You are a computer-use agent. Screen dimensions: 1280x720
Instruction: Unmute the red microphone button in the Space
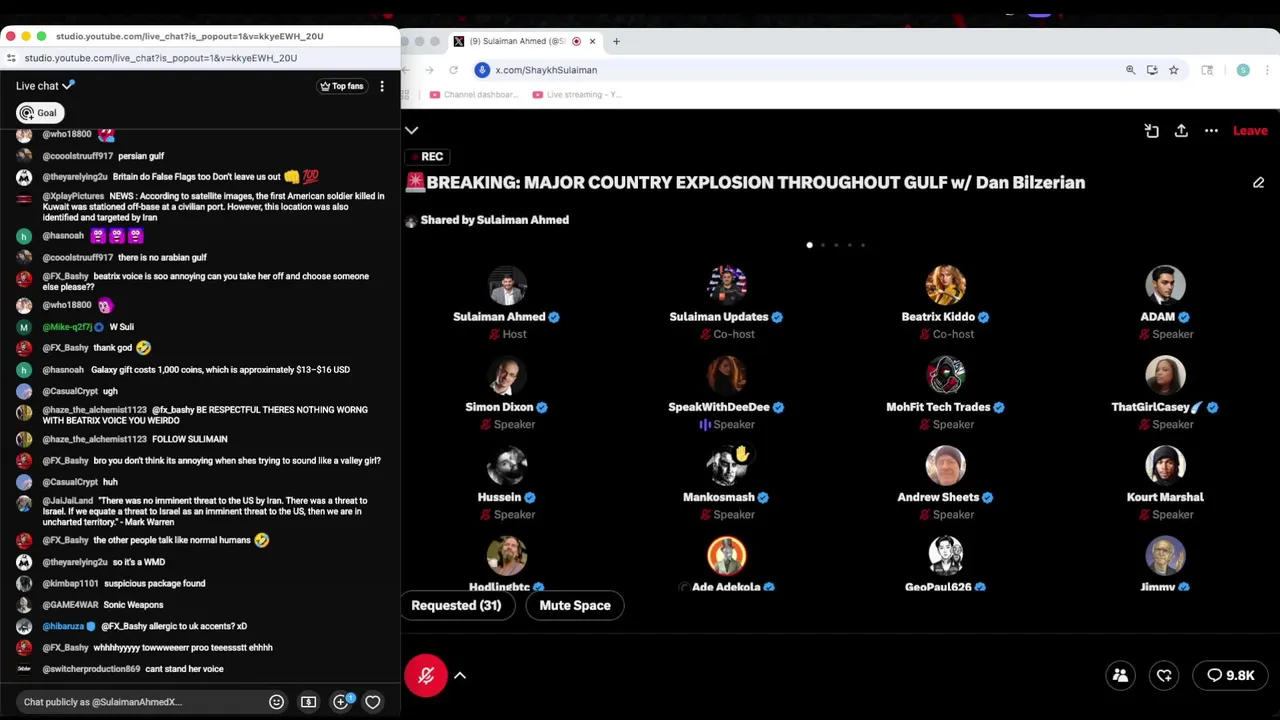pyautogui.click(x=426, y=675)
